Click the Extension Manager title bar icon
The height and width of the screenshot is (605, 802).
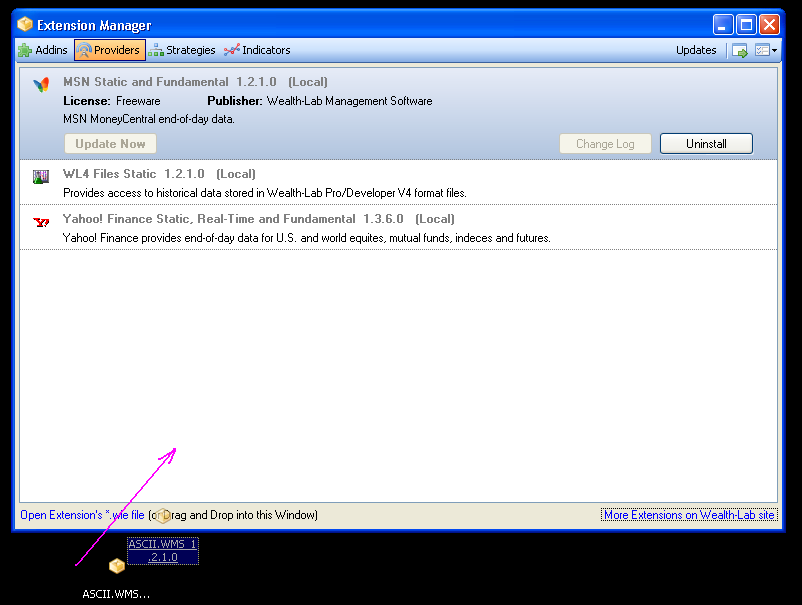click(x=25, y=25)
